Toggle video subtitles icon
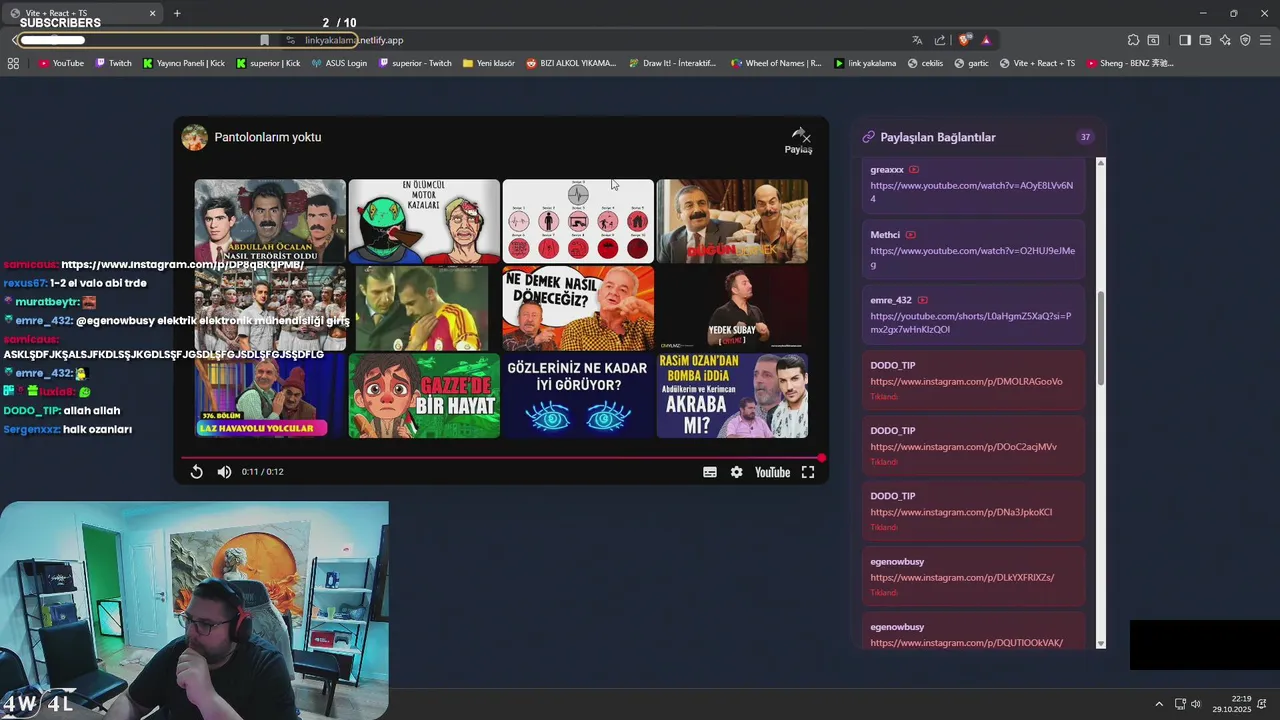1280x720 pixels. tap(710, 472)
